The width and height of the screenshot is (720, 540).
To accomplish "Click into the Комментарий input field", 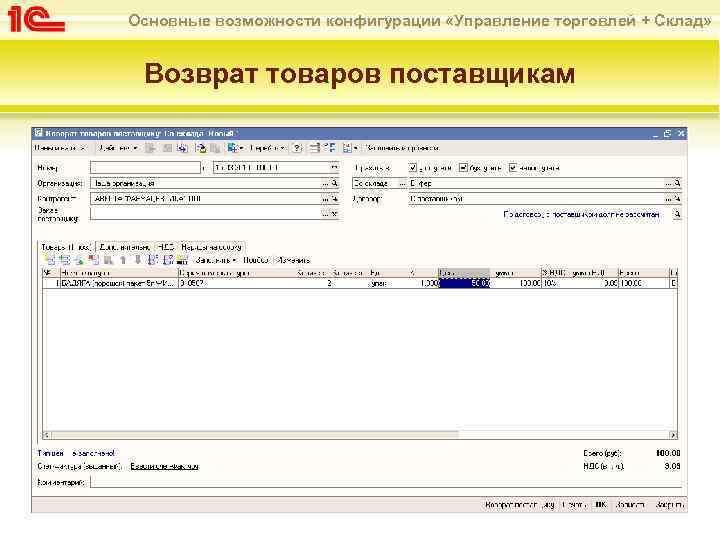I will pos(386,483).
